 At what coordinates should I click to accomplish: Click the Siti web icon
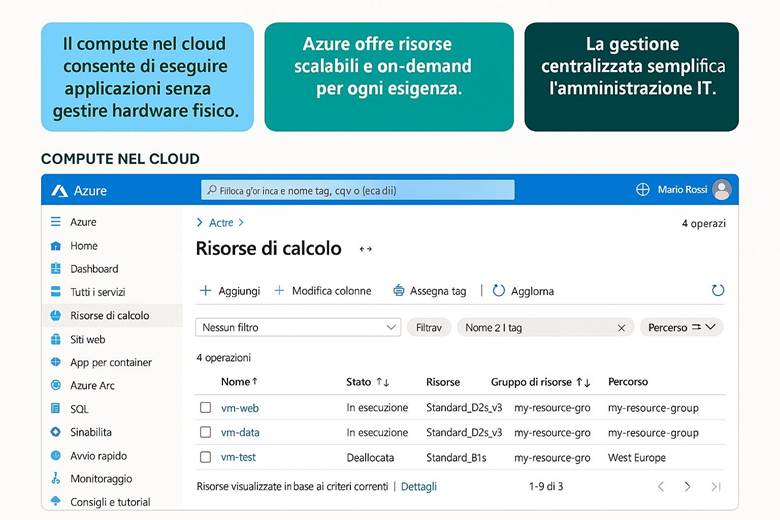(56, 339)
